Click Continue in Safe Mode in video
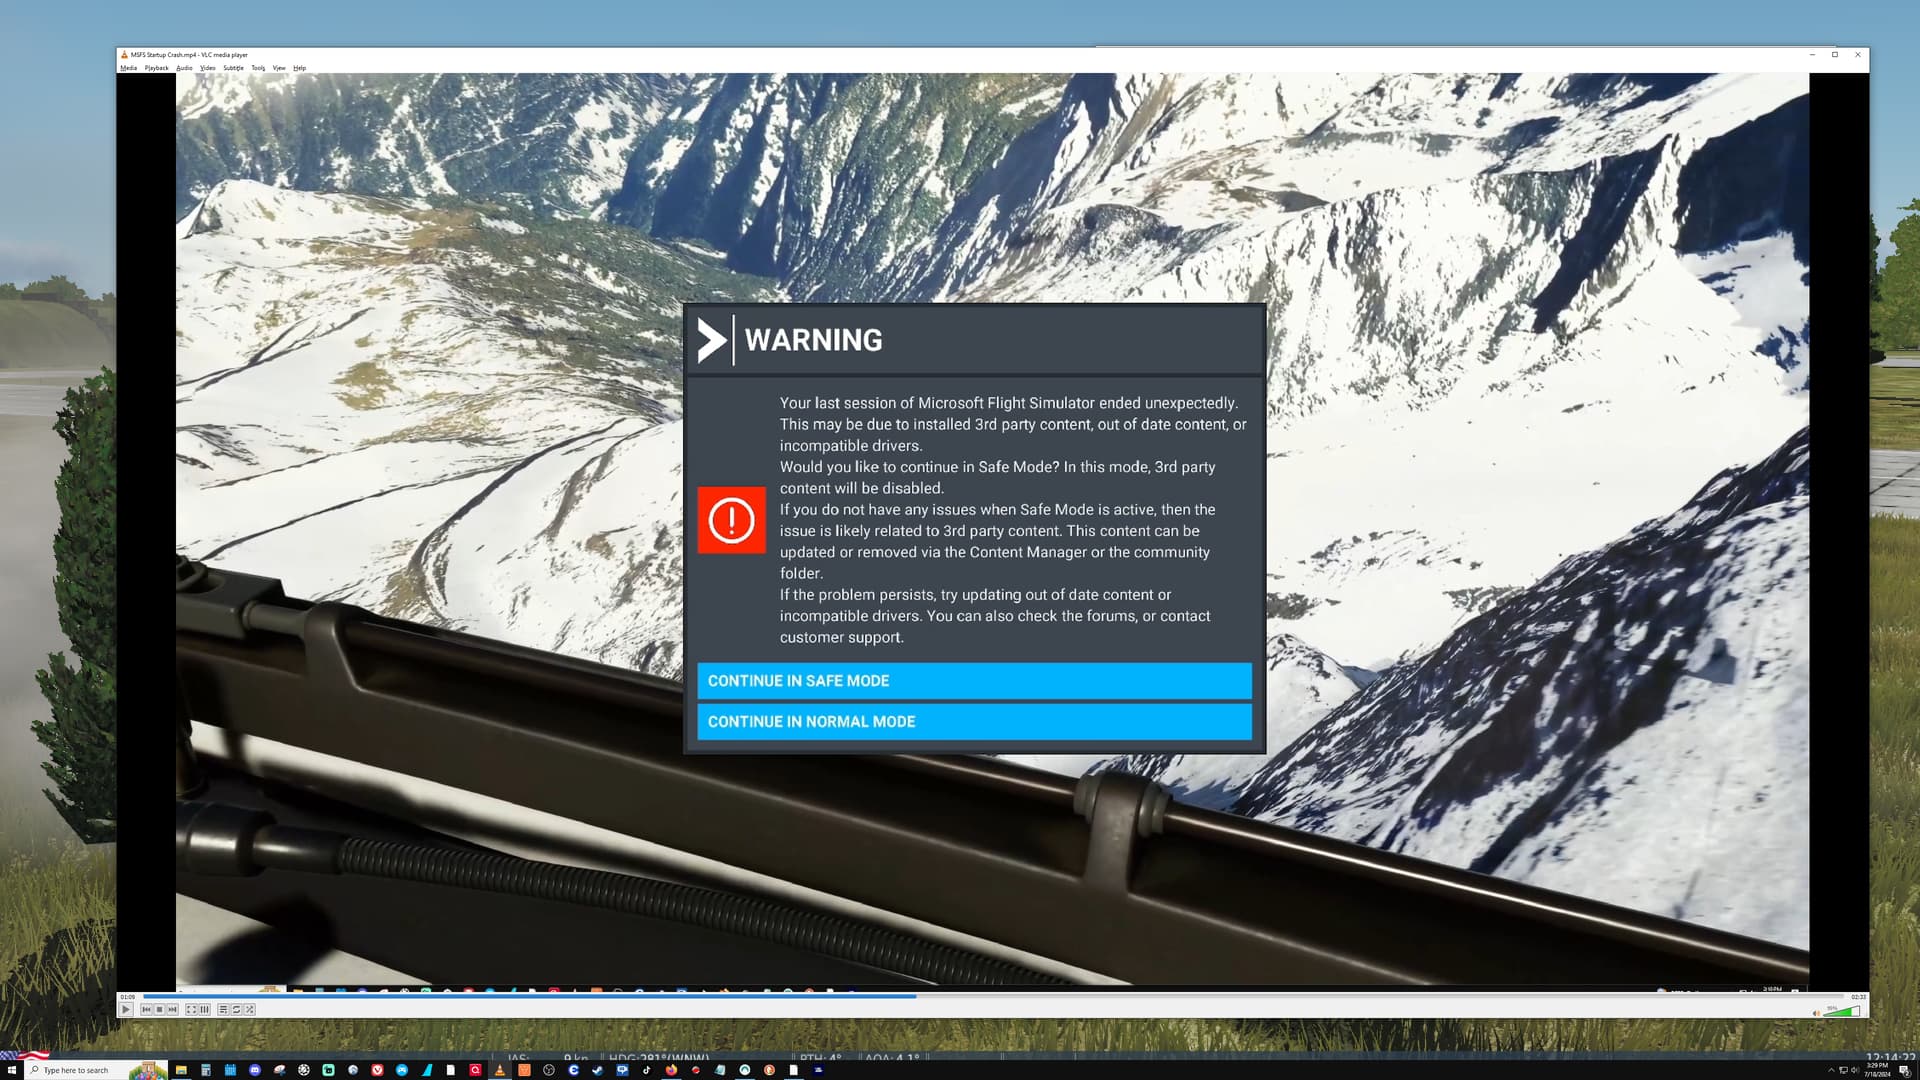 (x=974, y=681)
